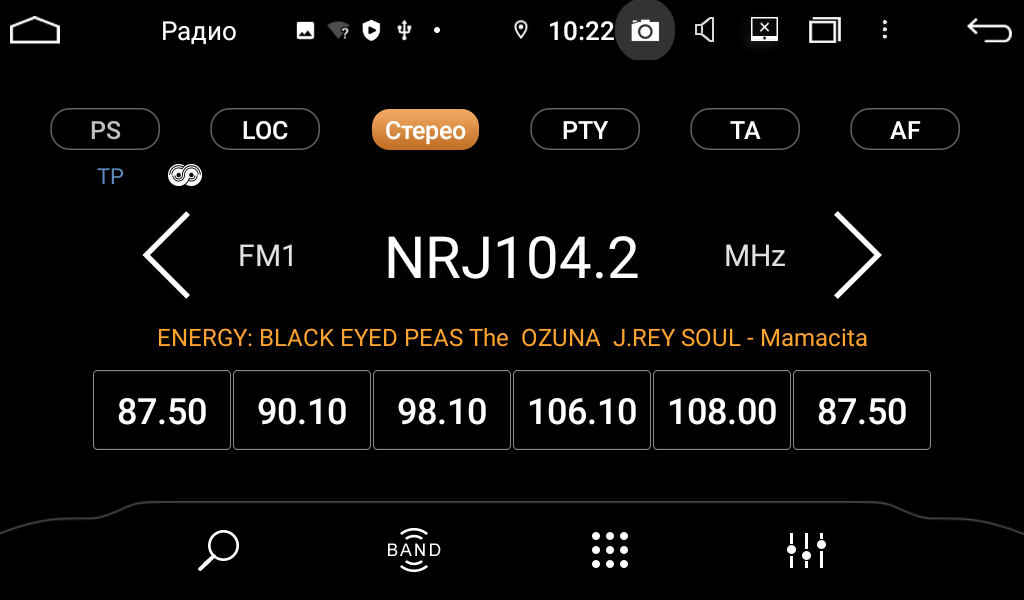This screenshot has width=1024, height=600.
Task: Open the three-dot overflow menu
Action: click(885, 30)
